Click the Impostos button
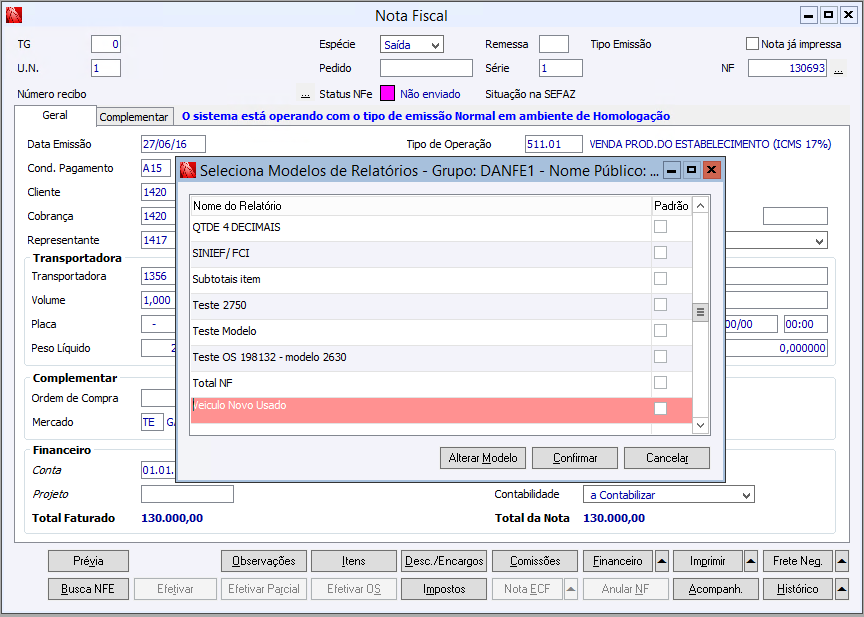 (x=444, y=589)
